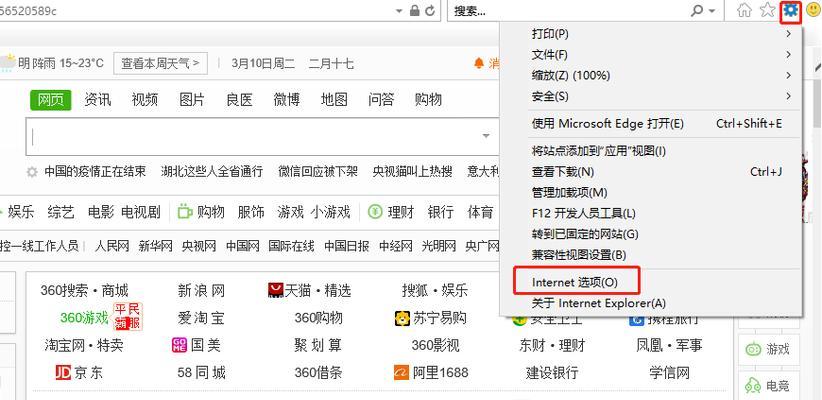
Task: Switch to the 图片 search tab
Action: [x=192, y=100]
